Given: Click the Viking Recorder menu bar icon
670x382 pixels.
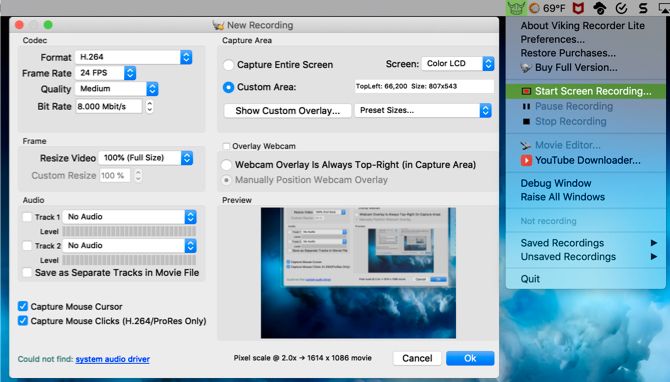Looking at the screenshot, I should (x=516, y=8).
